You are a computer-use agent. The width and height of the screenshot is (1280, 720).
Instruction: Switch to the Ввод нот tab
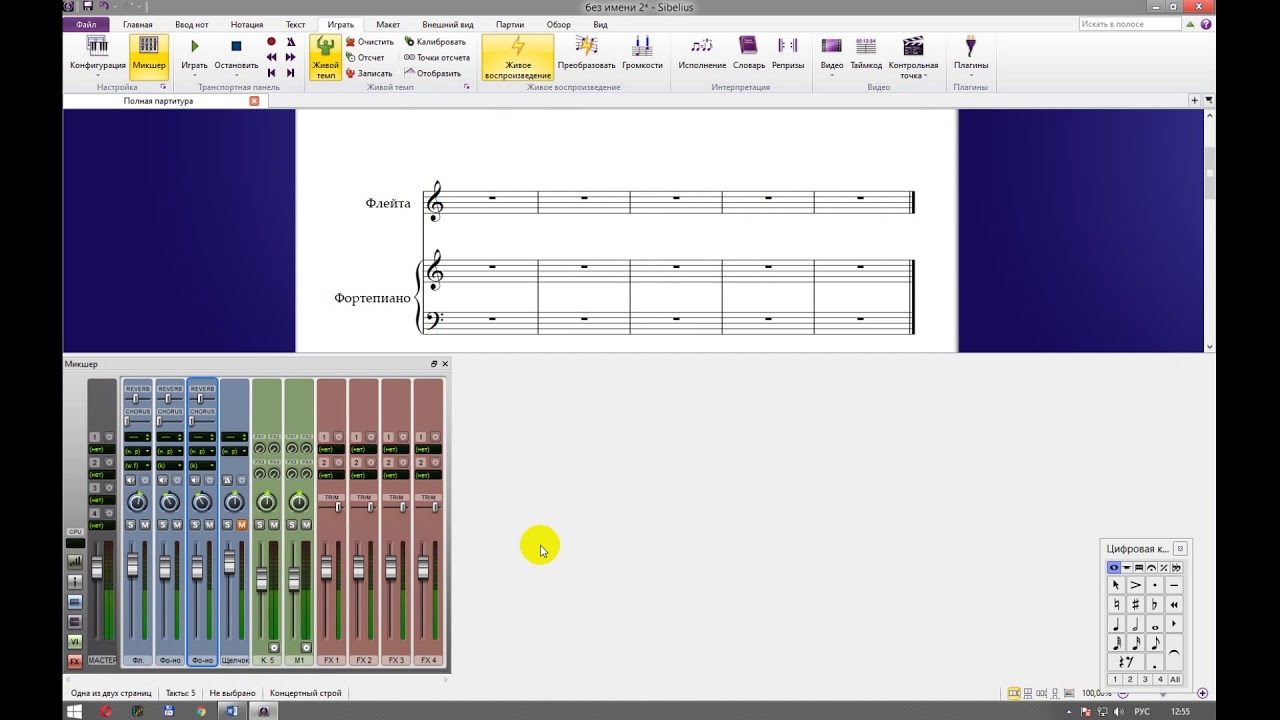[192, 24]
